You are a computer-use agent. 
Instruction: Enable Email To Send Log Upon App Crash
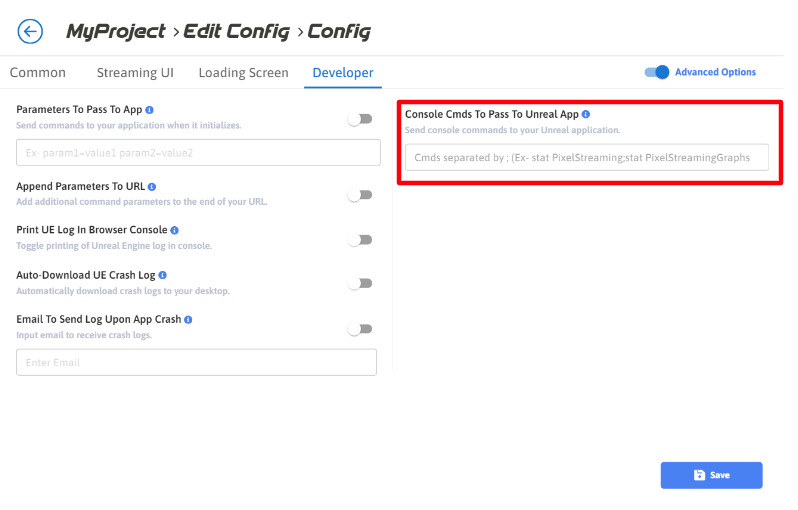coord(359,329)
